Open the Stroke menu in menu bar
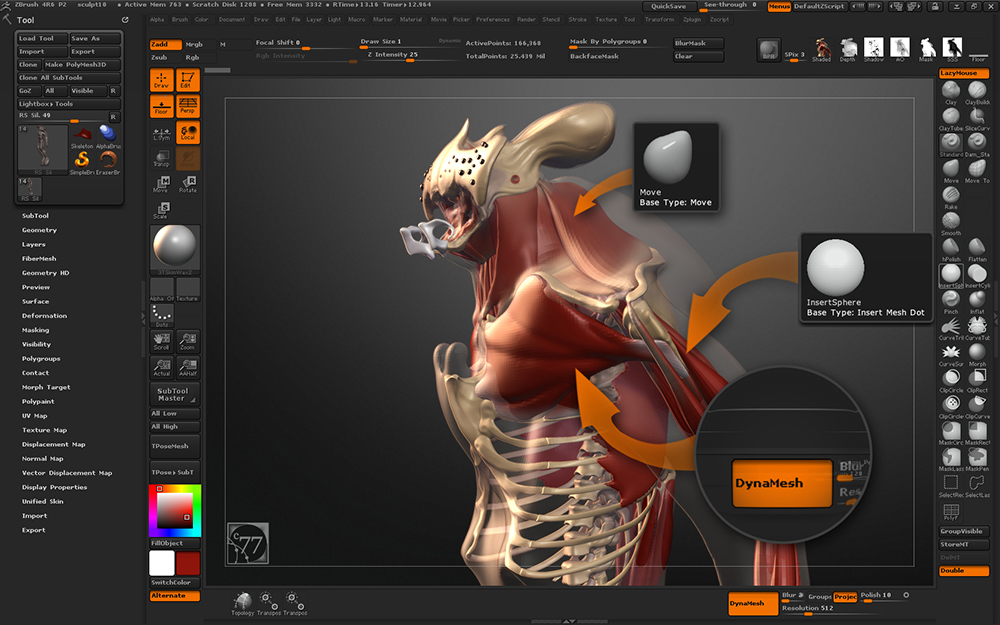1000x625 pixels. point(578,20)
